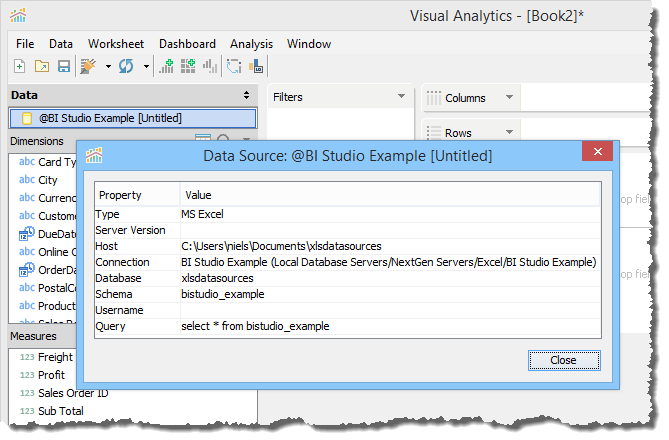Click the blue refresh arrows icon

click(127, 67)
